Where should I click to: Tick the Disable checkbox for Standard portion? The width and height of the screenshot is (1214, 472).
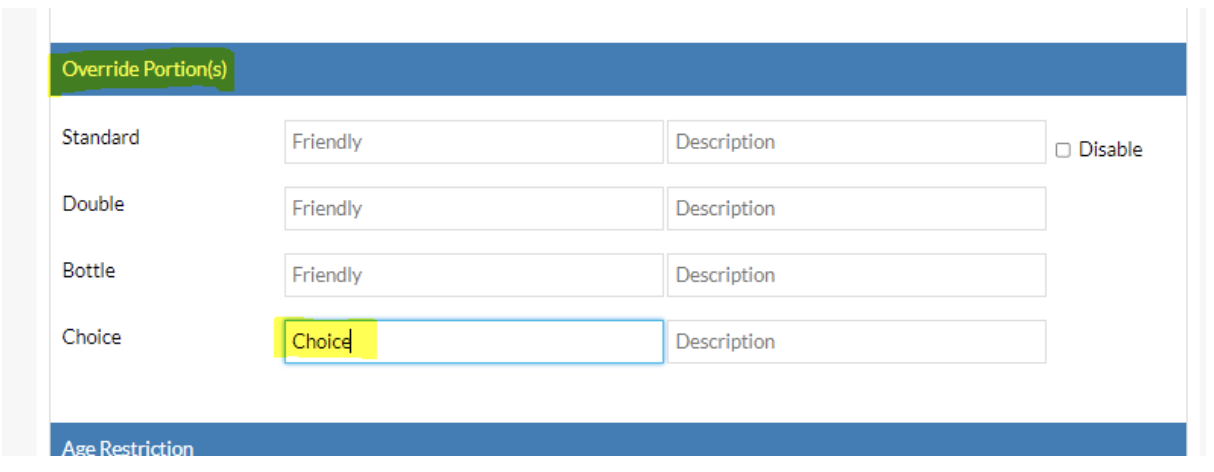tap(1063, 150)
